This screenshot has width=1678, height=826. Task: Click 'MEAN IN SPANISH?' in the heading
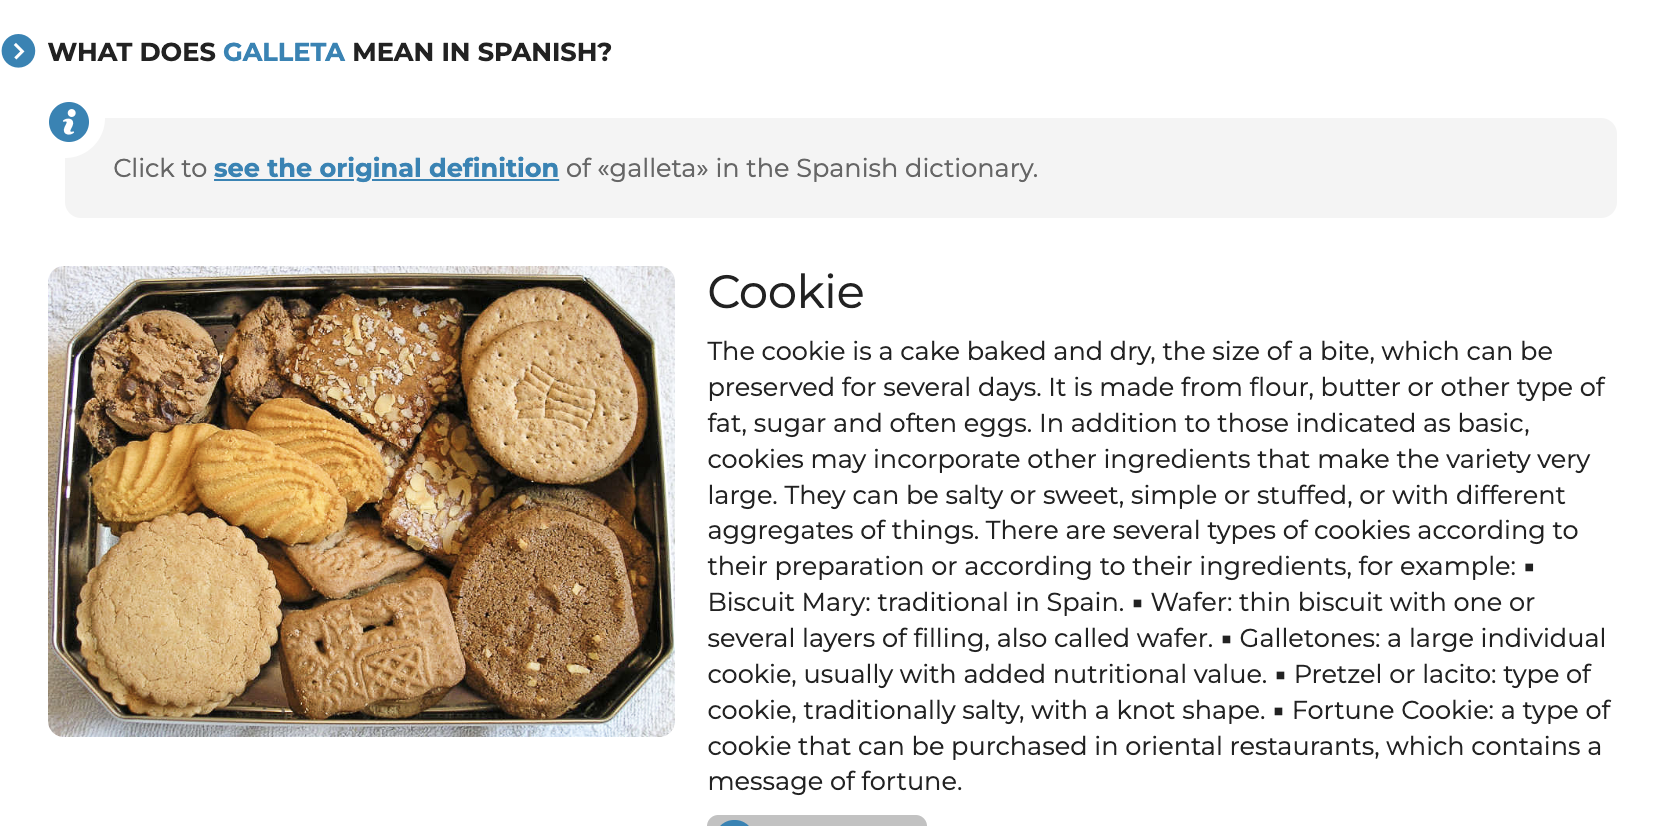[x=482, y=52]
